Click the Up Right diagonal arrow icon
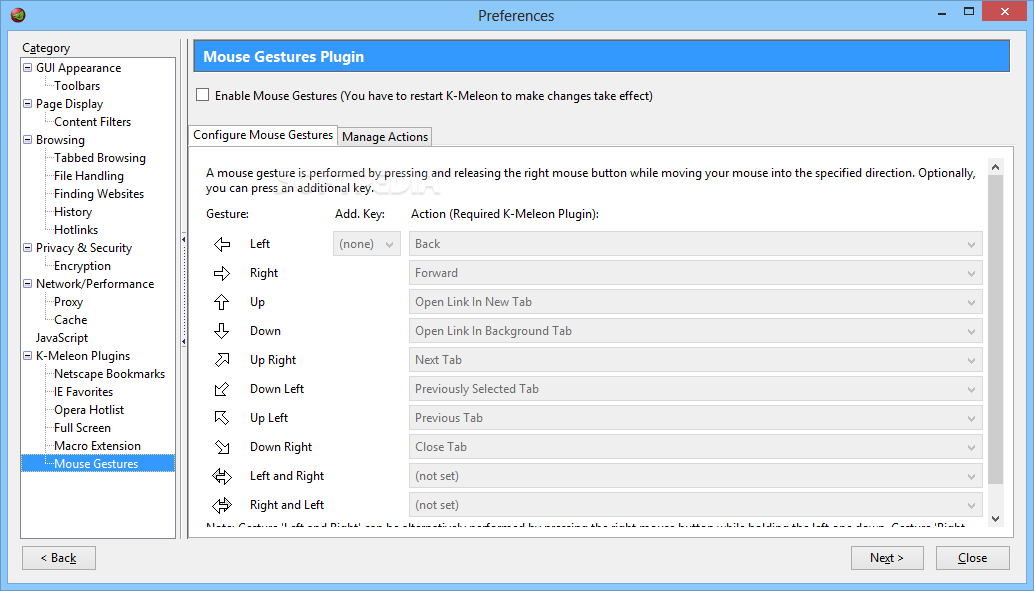 (222, 360)
